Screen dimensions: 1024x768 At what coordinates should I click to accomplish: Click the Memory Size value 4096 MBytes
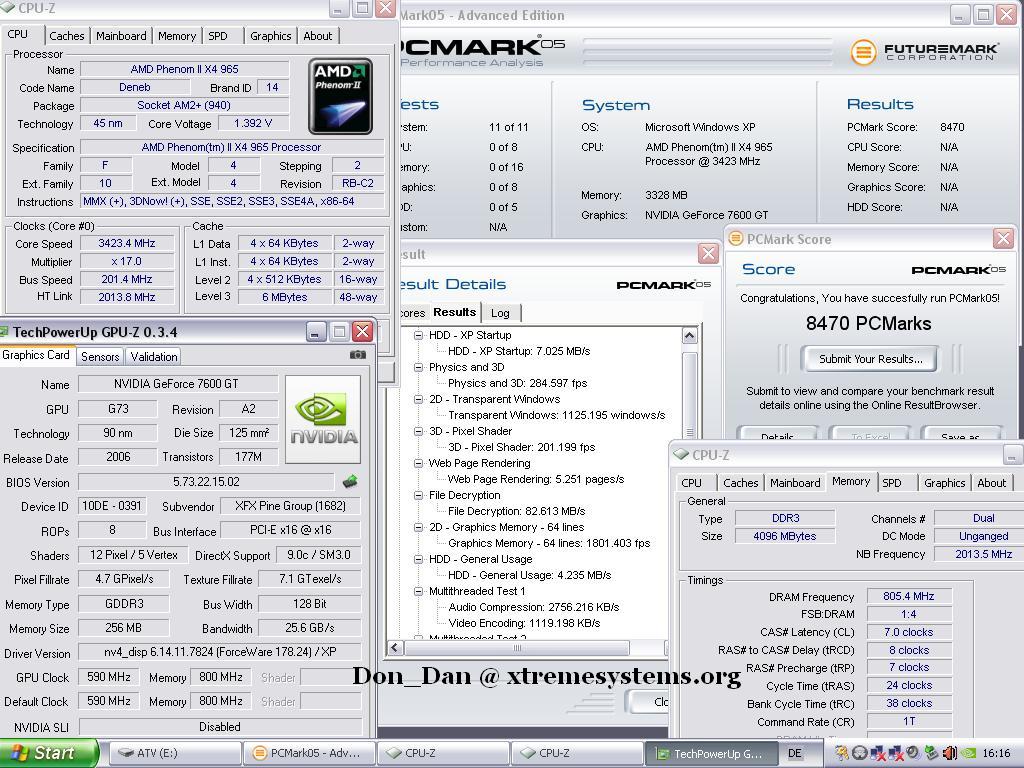coord(785,536)
